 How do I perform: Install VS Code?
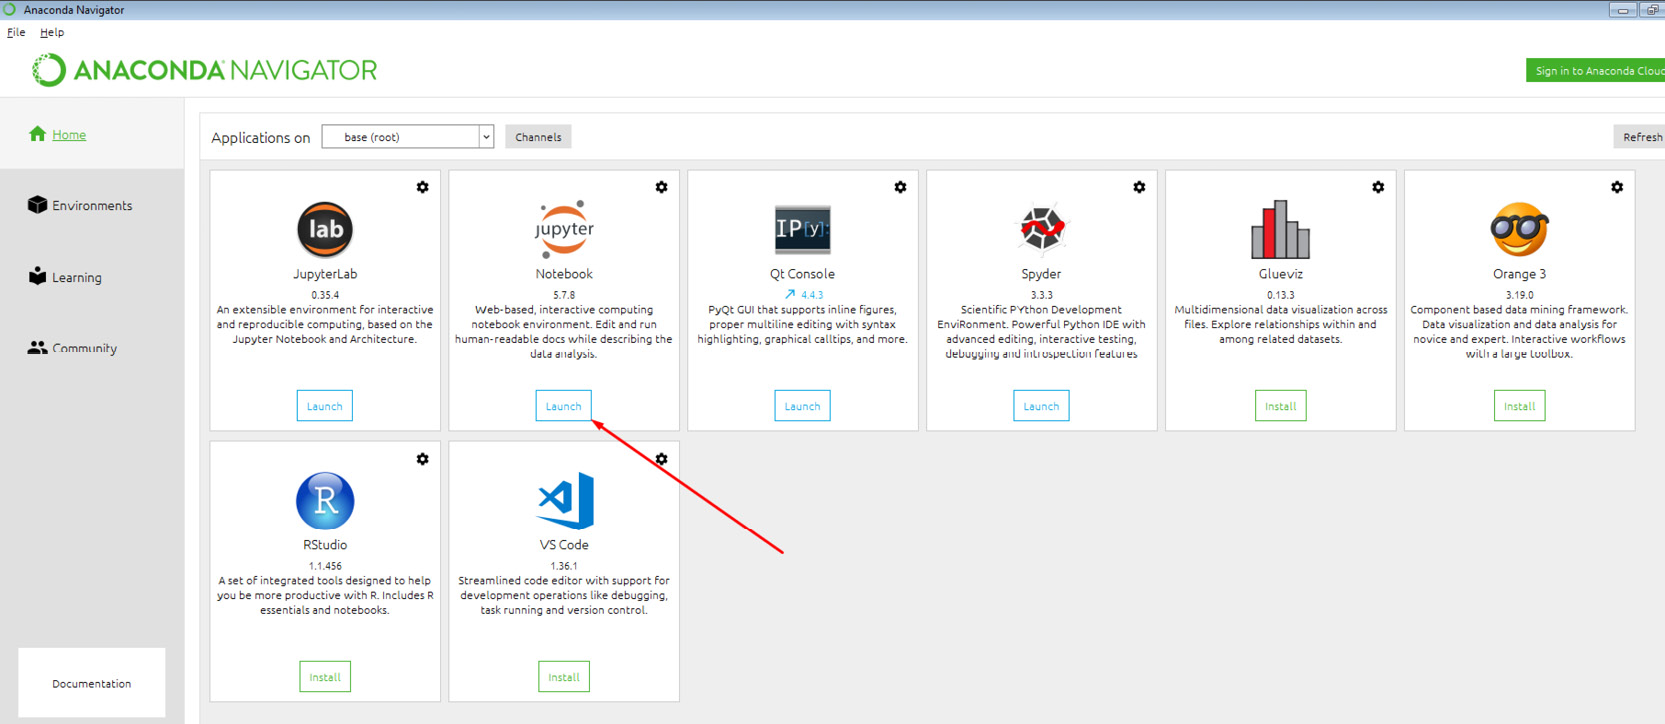564,677
